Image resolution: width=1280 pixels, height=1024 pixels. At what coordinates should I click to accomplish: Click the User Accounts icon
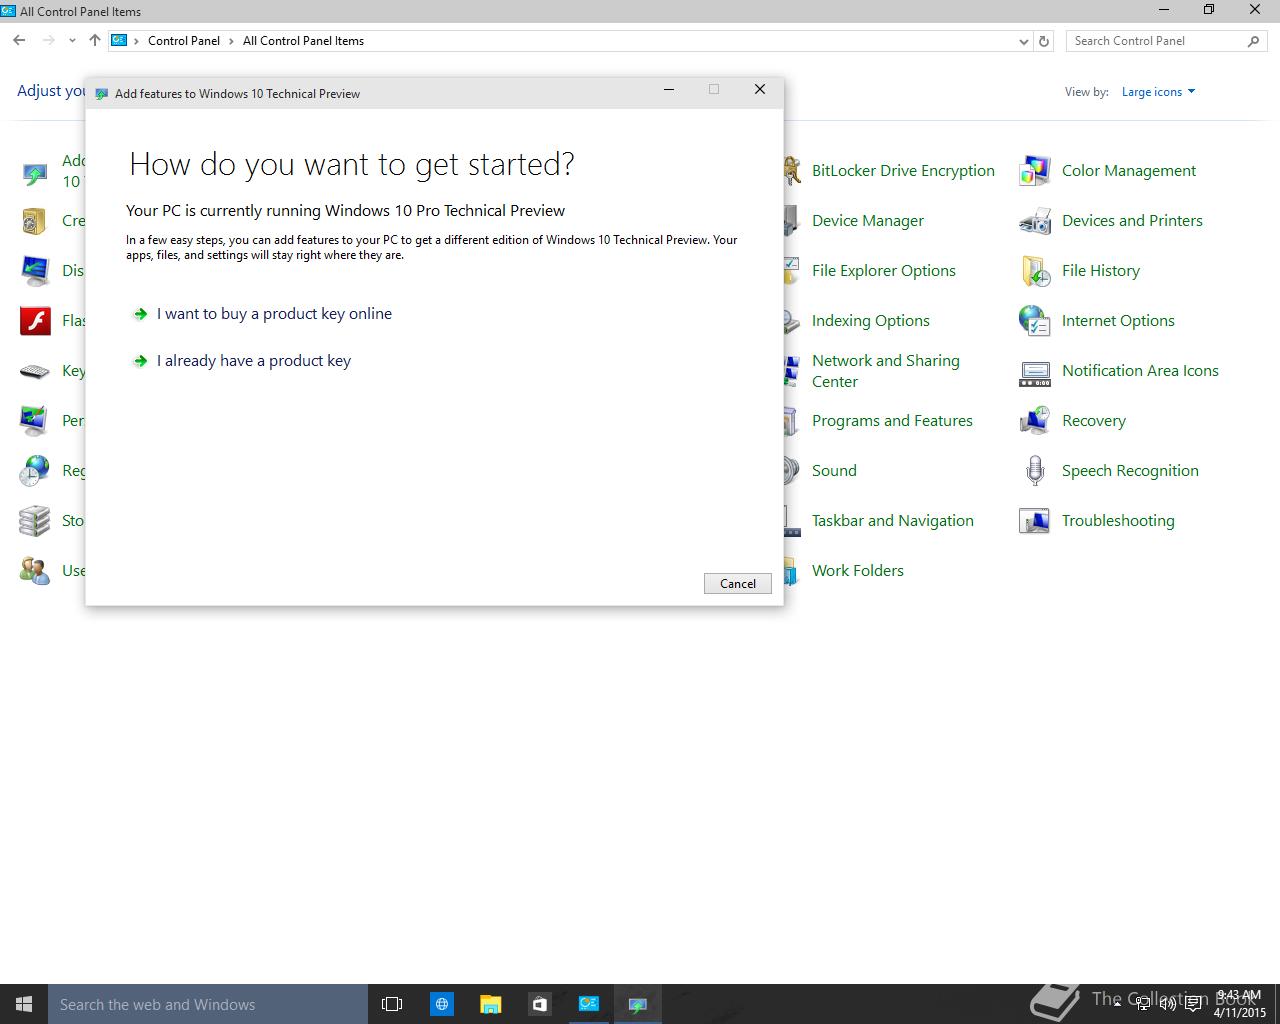tap(35, 571)
